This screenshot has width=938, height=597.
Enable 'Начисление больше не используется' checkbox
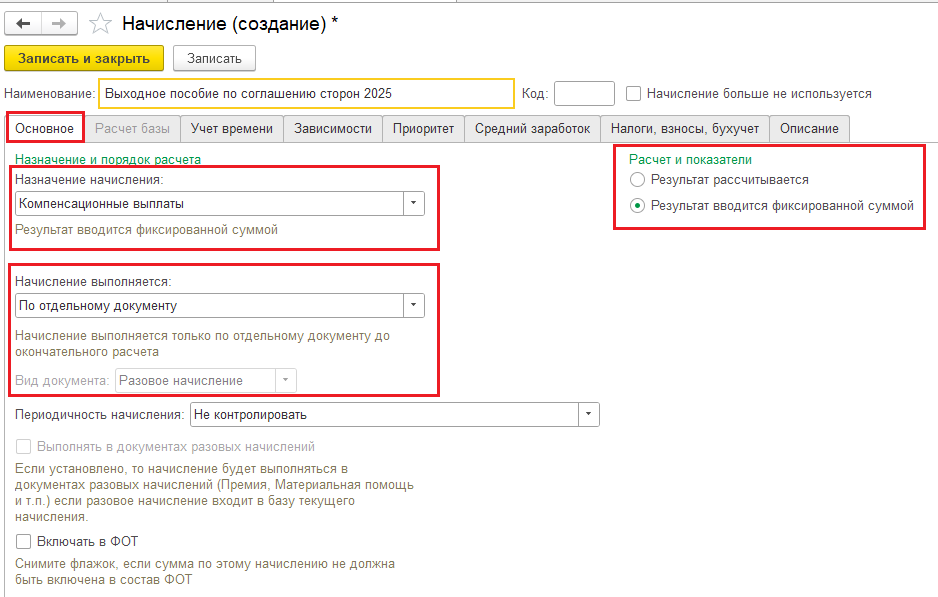pos(633,93)
